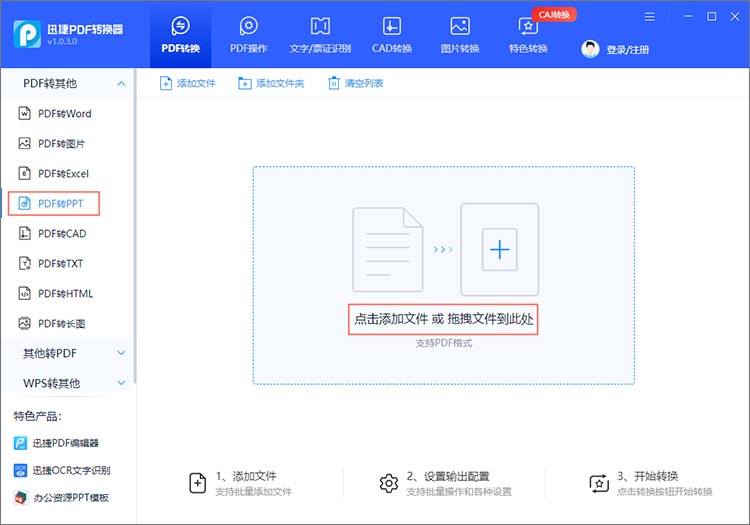750x525 pixels.
Task: Switch to 文字/票证识别 tab
Action: click(x=320, y=34)
